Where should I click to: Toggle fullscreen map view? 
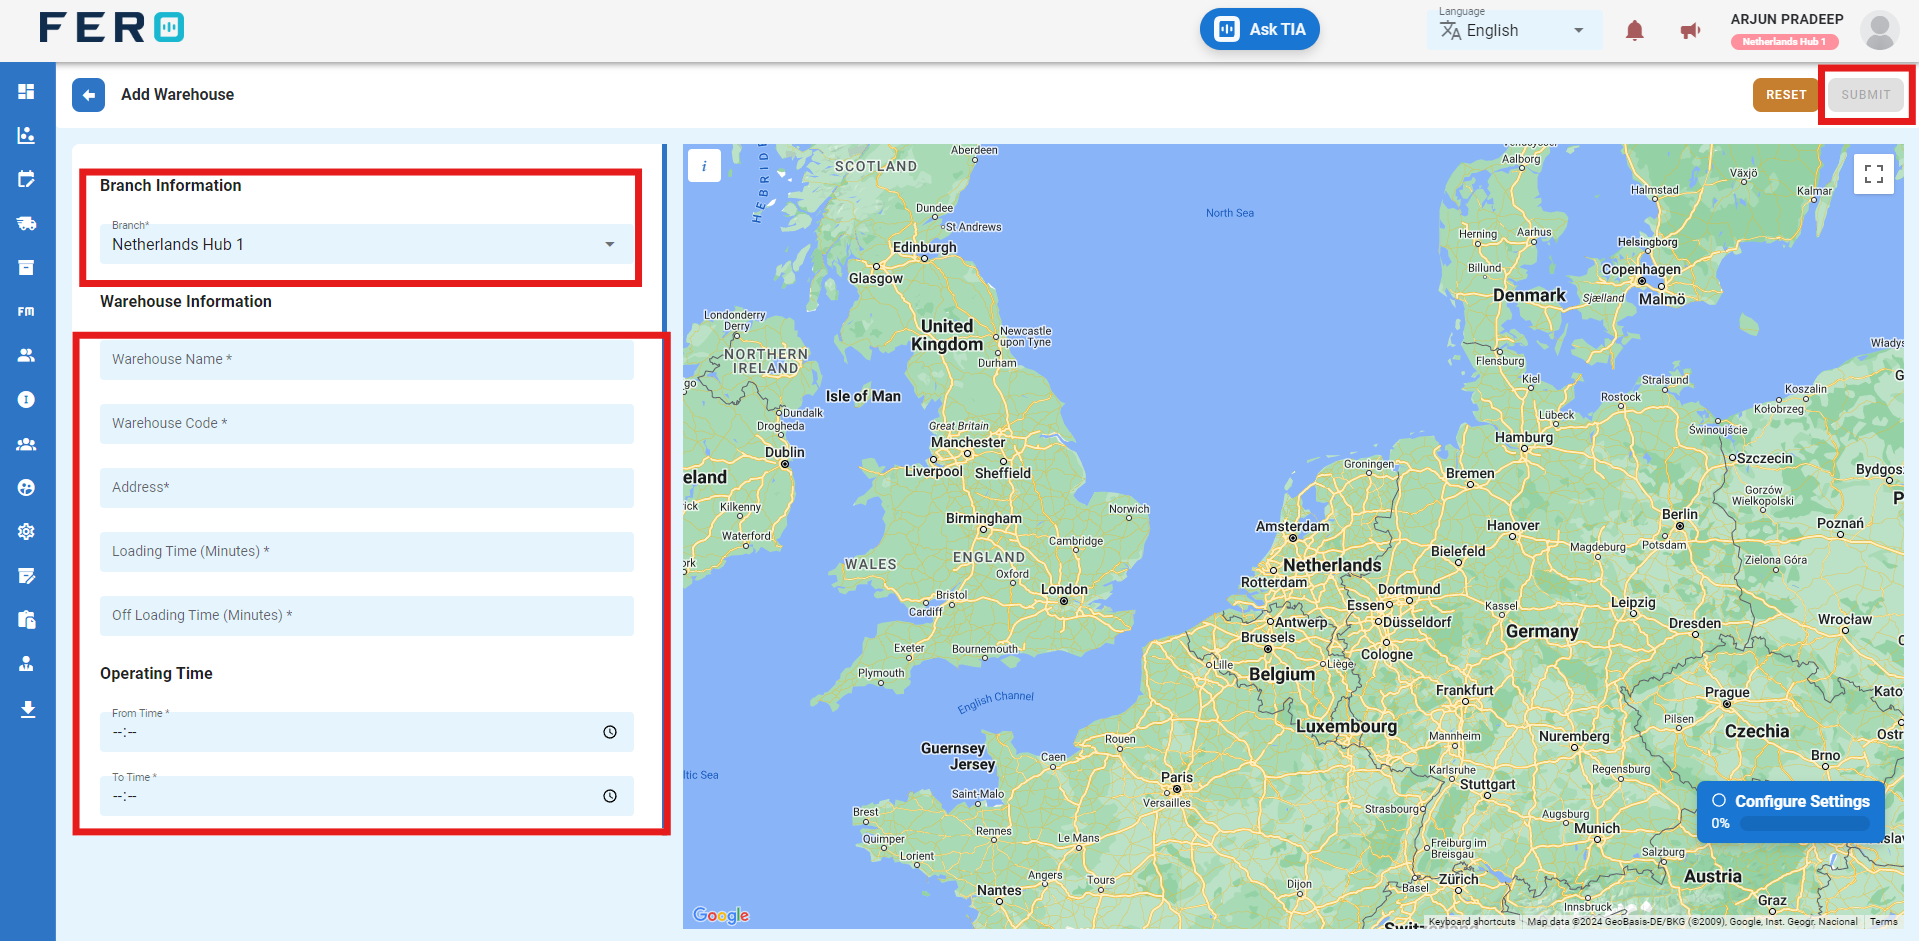tap(1874, 174)
